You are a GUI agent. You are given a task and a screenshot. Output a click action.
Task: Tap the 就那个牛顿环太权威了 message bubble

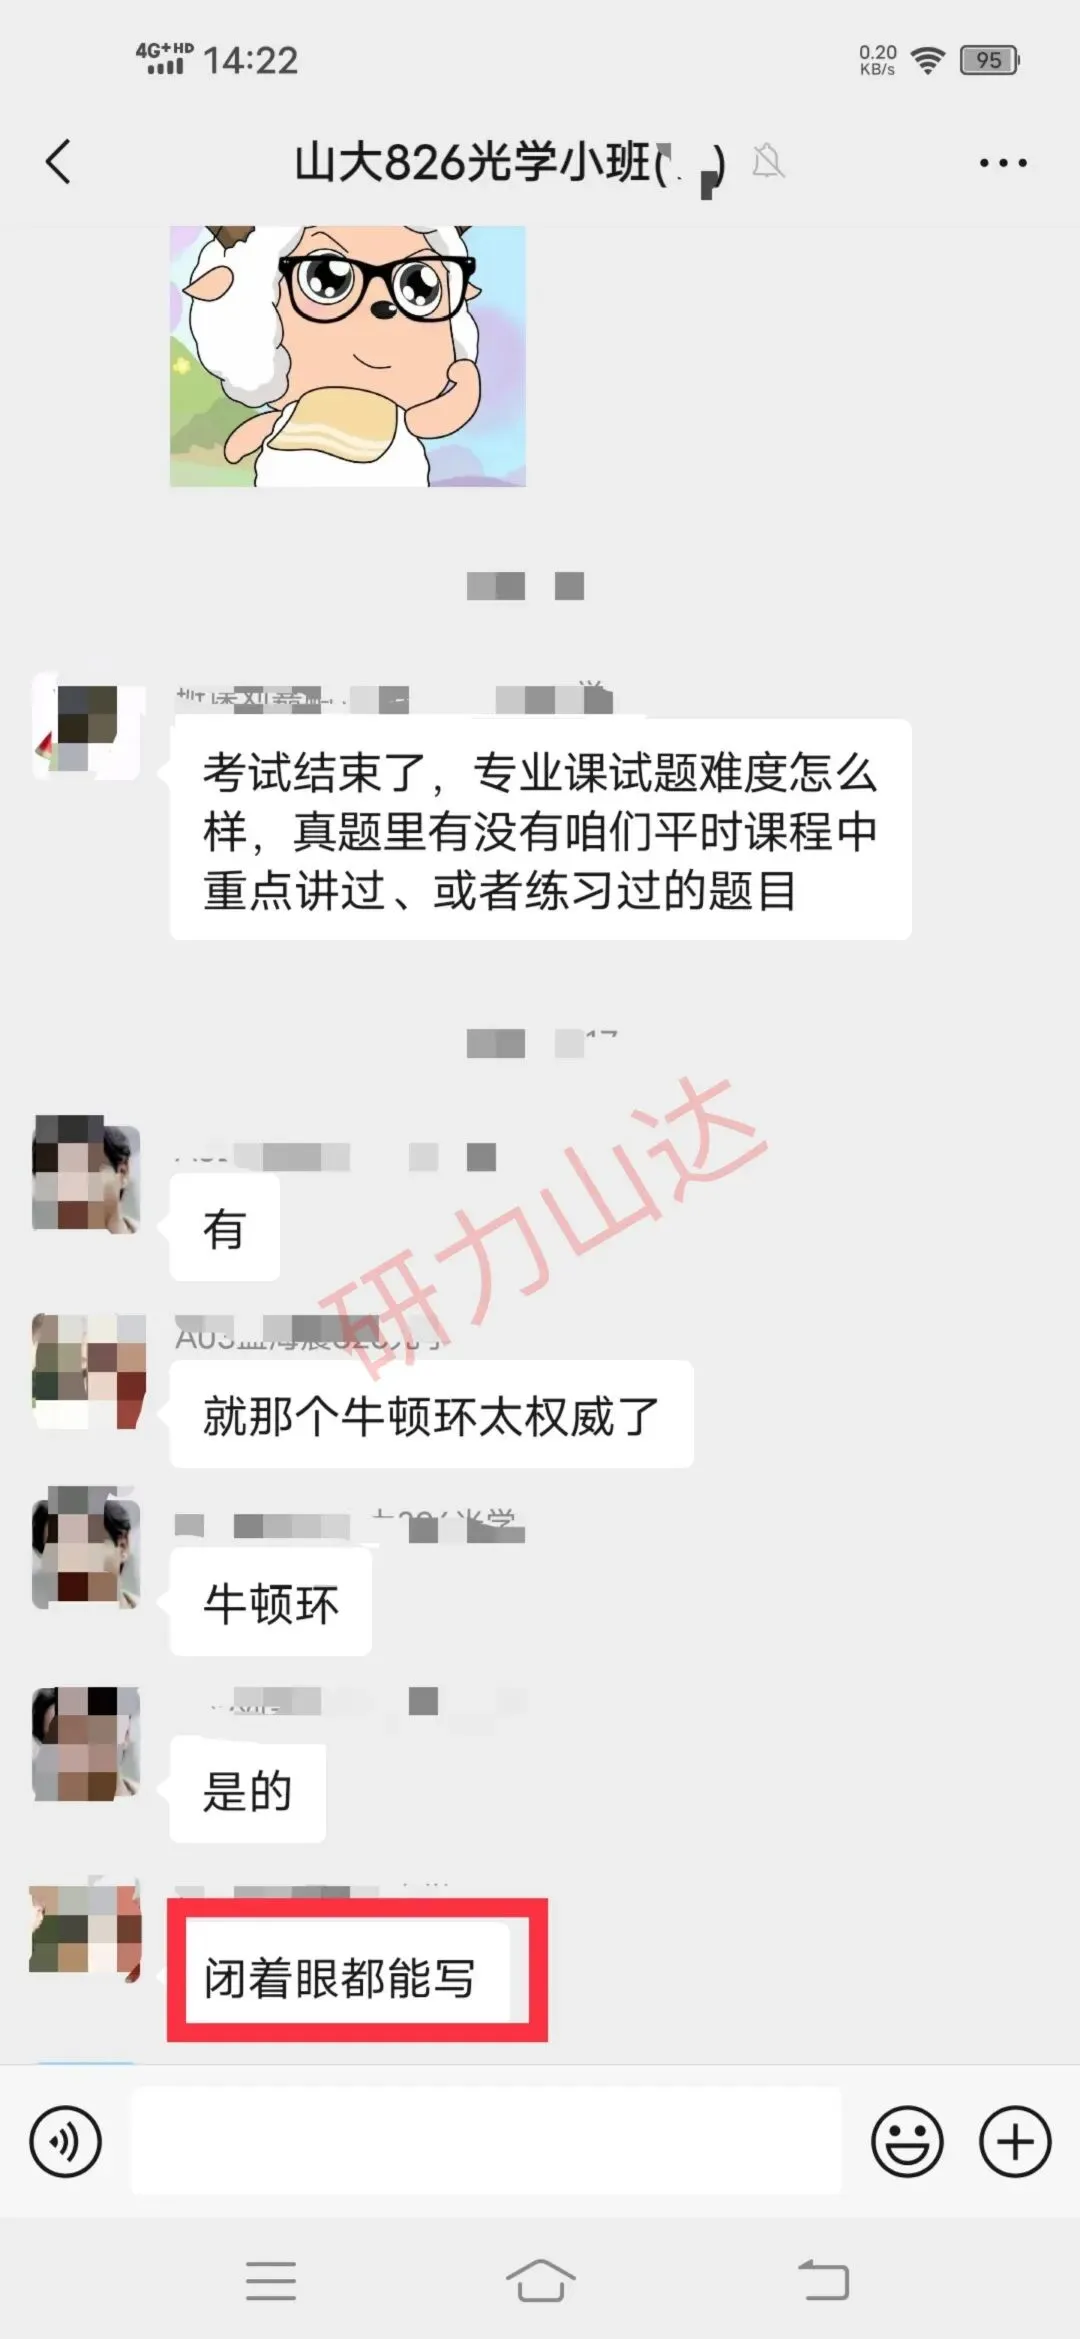pos(432,1415)
